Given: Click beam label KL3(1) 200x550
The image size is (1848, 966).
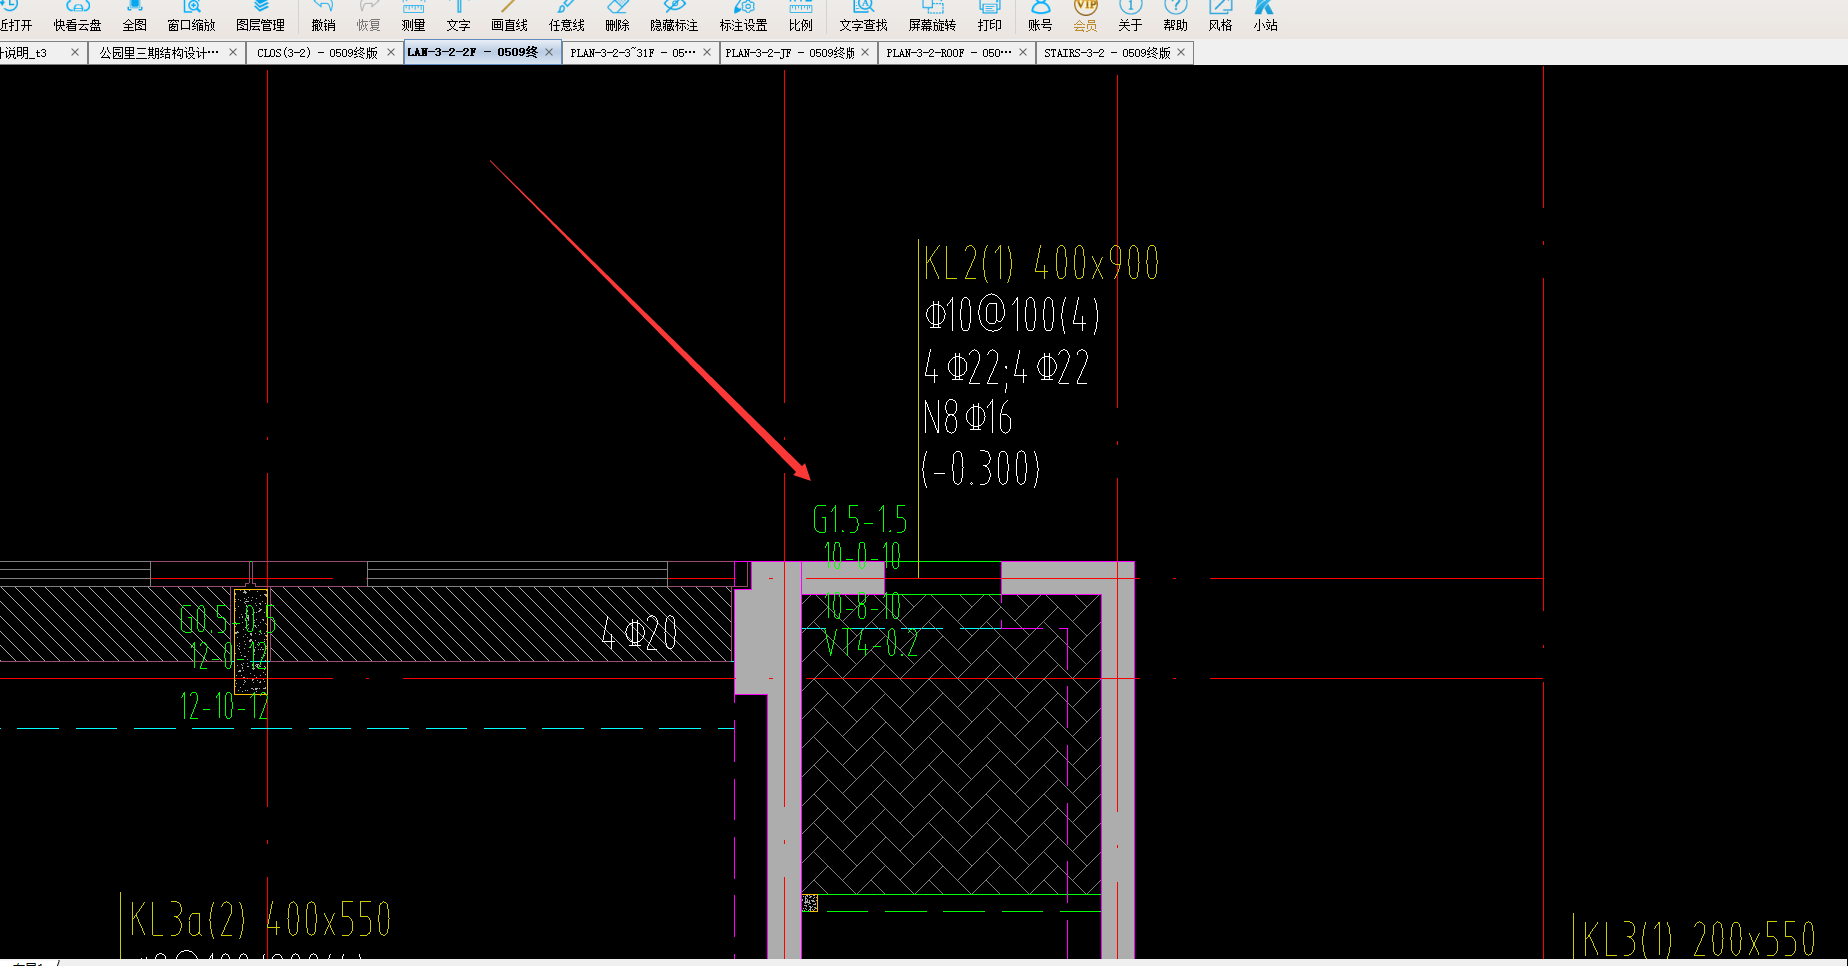Looking at the screenshot, I should [x=1699, y=939].
